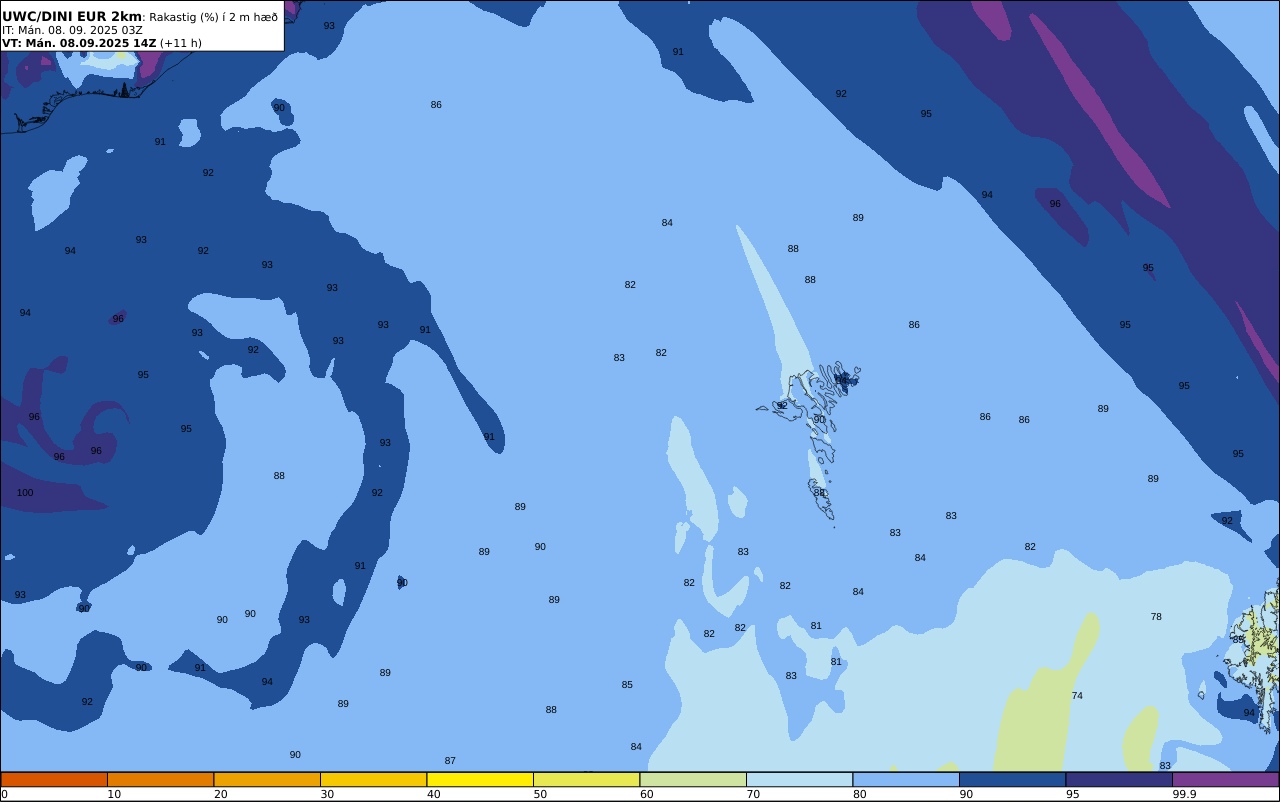Select the 90–95 dark blue legend swatch

click(1012, 779)
